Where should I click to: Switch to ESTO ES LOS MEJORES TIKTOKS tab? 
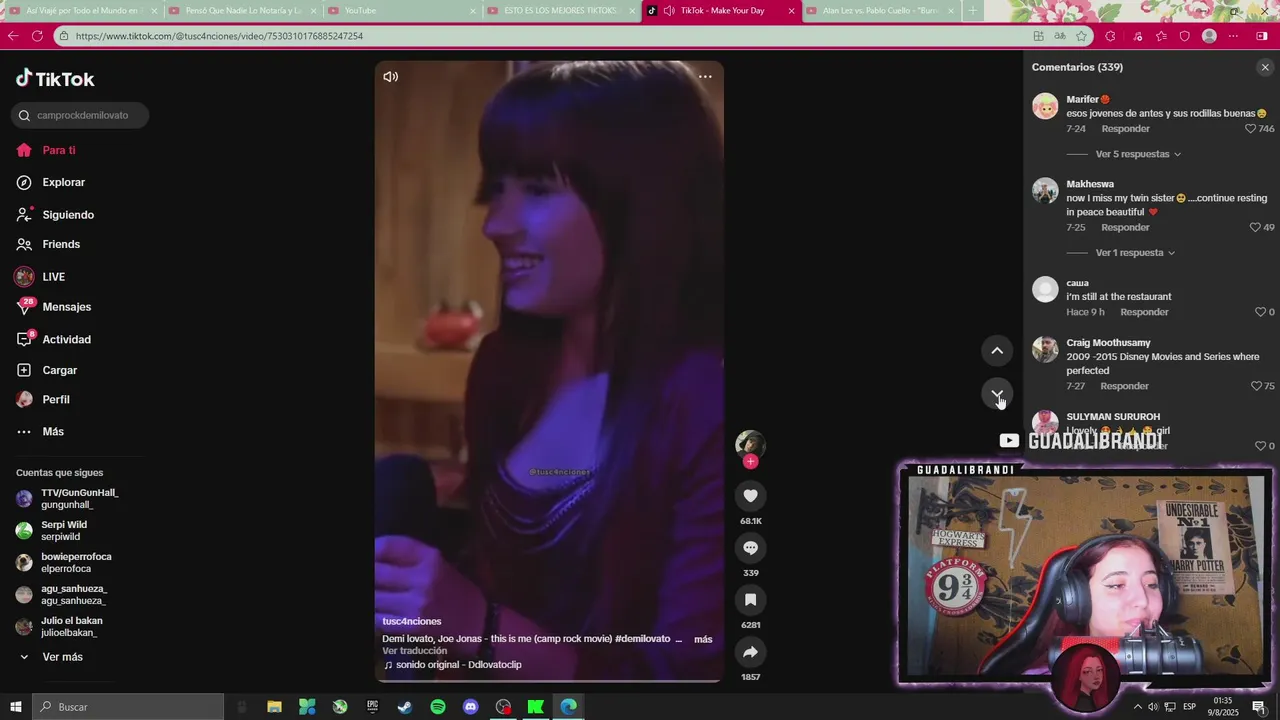coord(562,11)
